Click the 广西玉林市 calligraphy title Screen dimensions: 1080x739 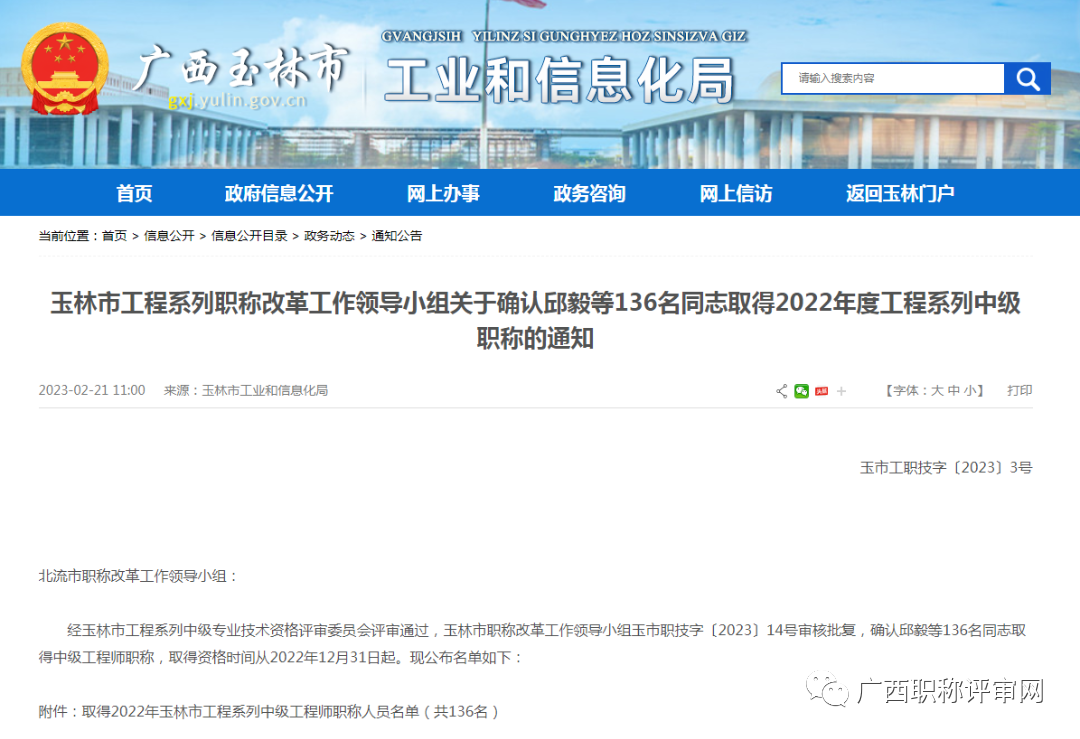(x=241, y=68)
